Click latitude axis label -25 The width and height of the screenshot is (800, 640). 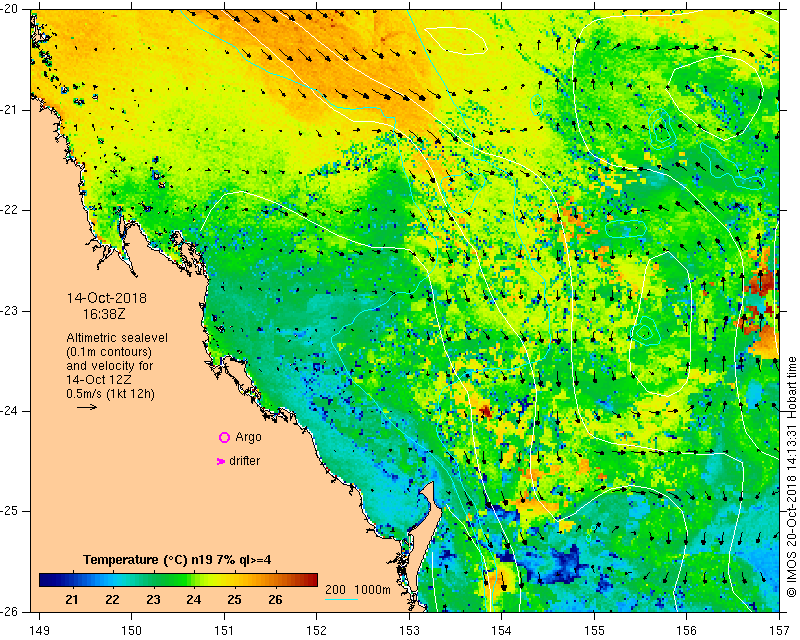(x=11, y=511)
